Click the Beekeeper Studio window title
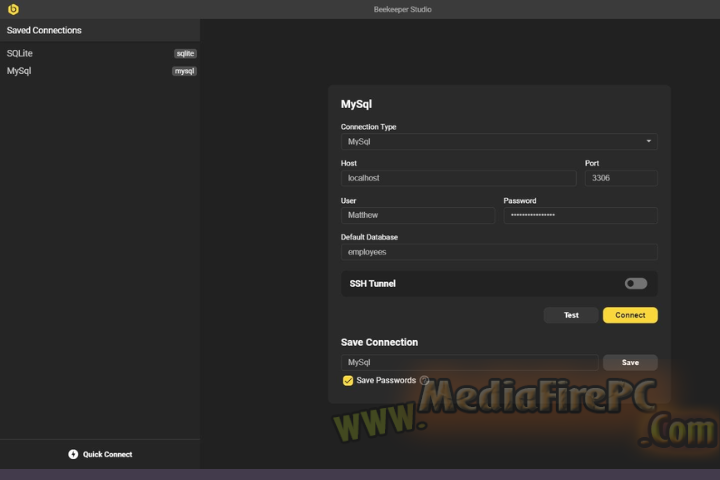Image resolution: width=720 pixels, height=480 pixels. [x=402, y=9]
